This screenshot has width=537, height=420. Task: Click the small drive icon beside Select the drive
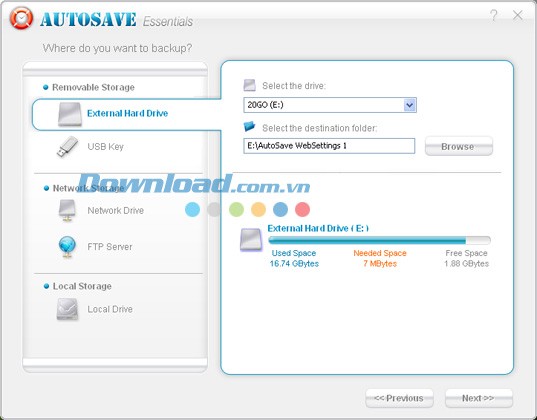click(250, 85)
